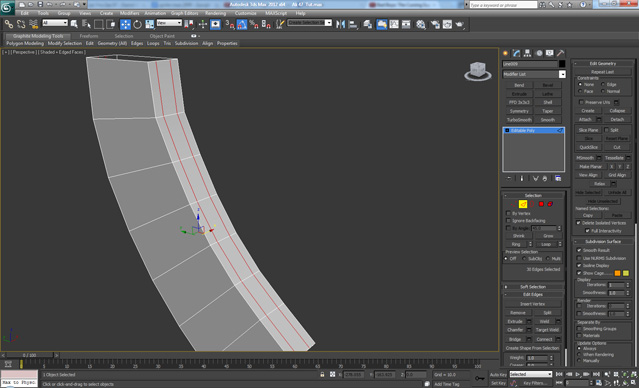Collapse the Edit Edges rollout
The height and width of the screenshot is (388, 639).
(x=533, y=294)
